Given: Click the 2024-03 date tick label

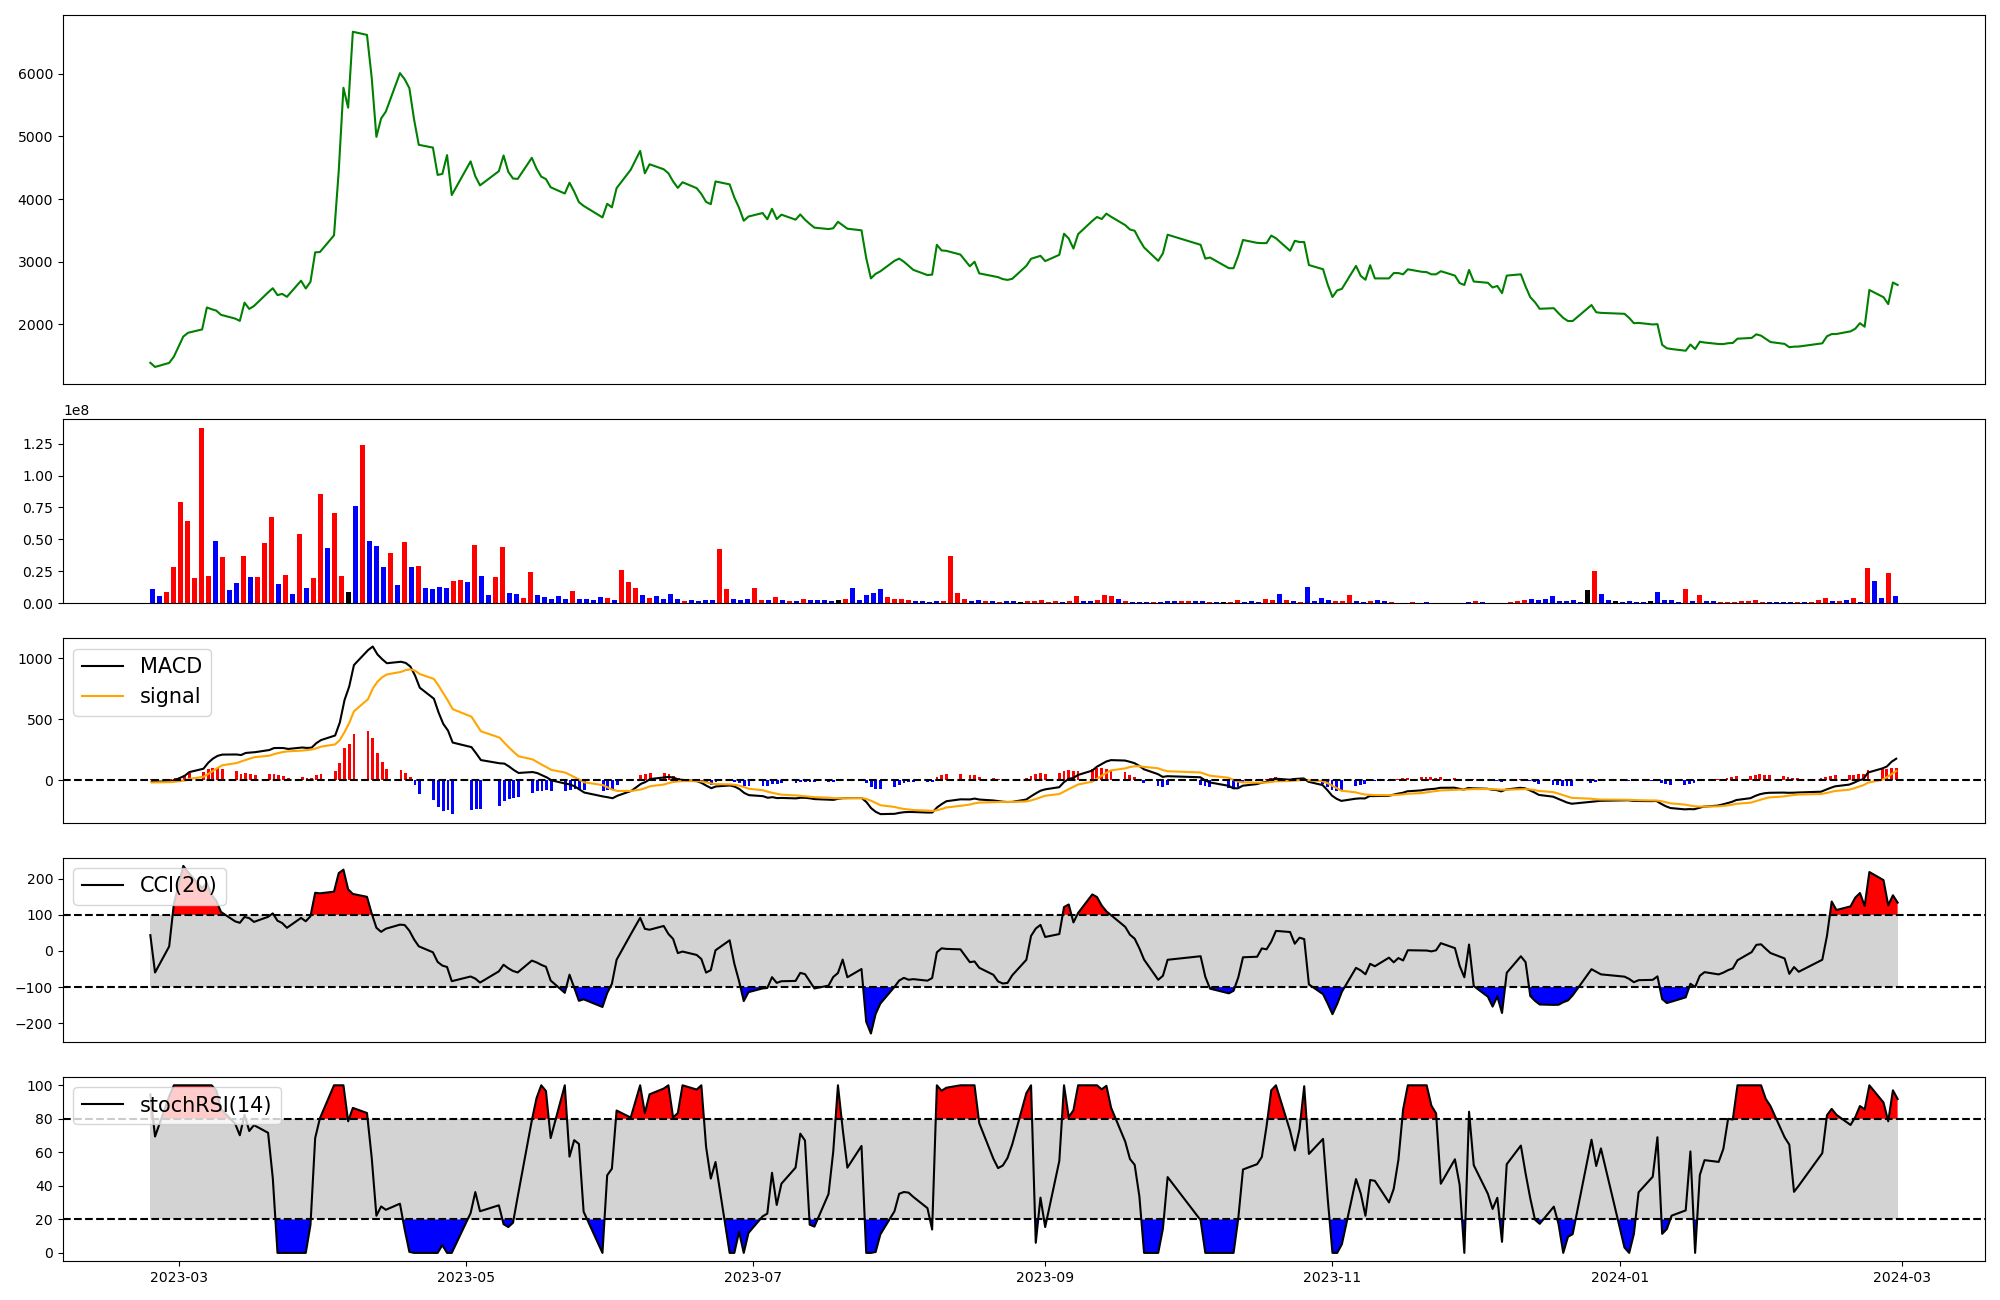Looking at the screenshot, I should [x=1901, y=1277].
